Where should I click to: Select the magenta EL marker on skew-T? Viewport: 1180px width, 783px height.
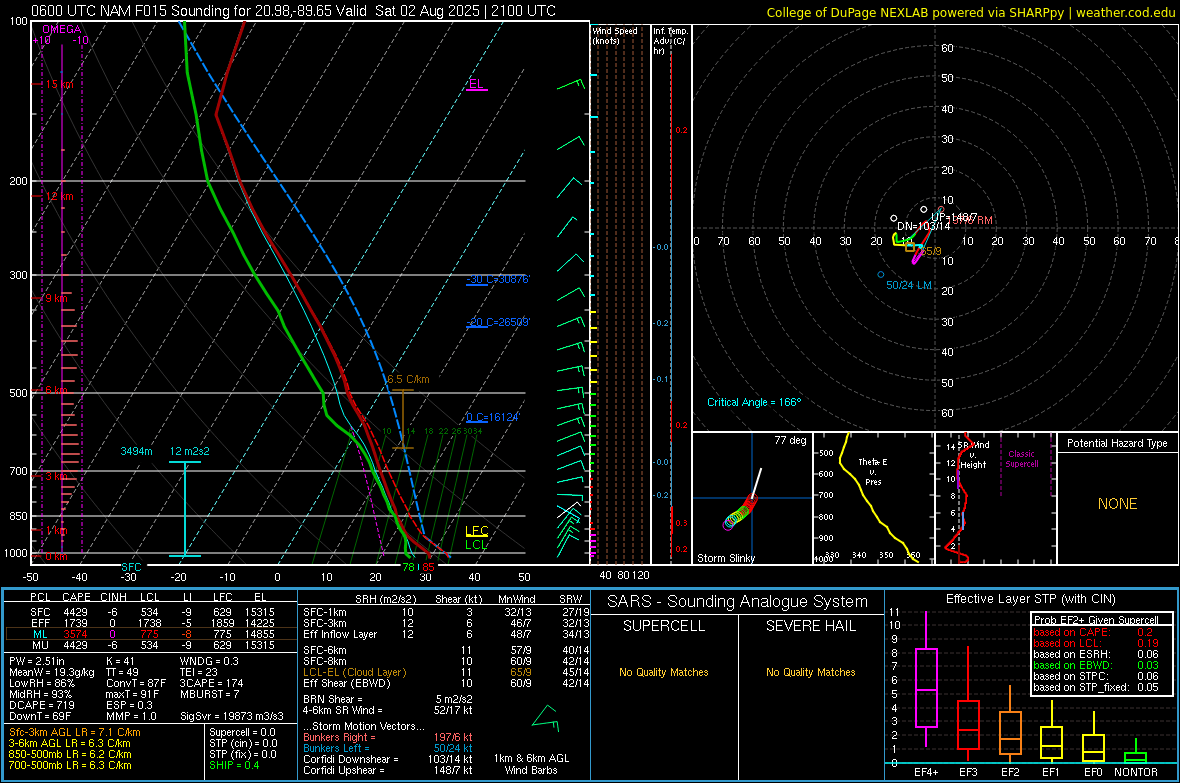(x=476, y=84)
